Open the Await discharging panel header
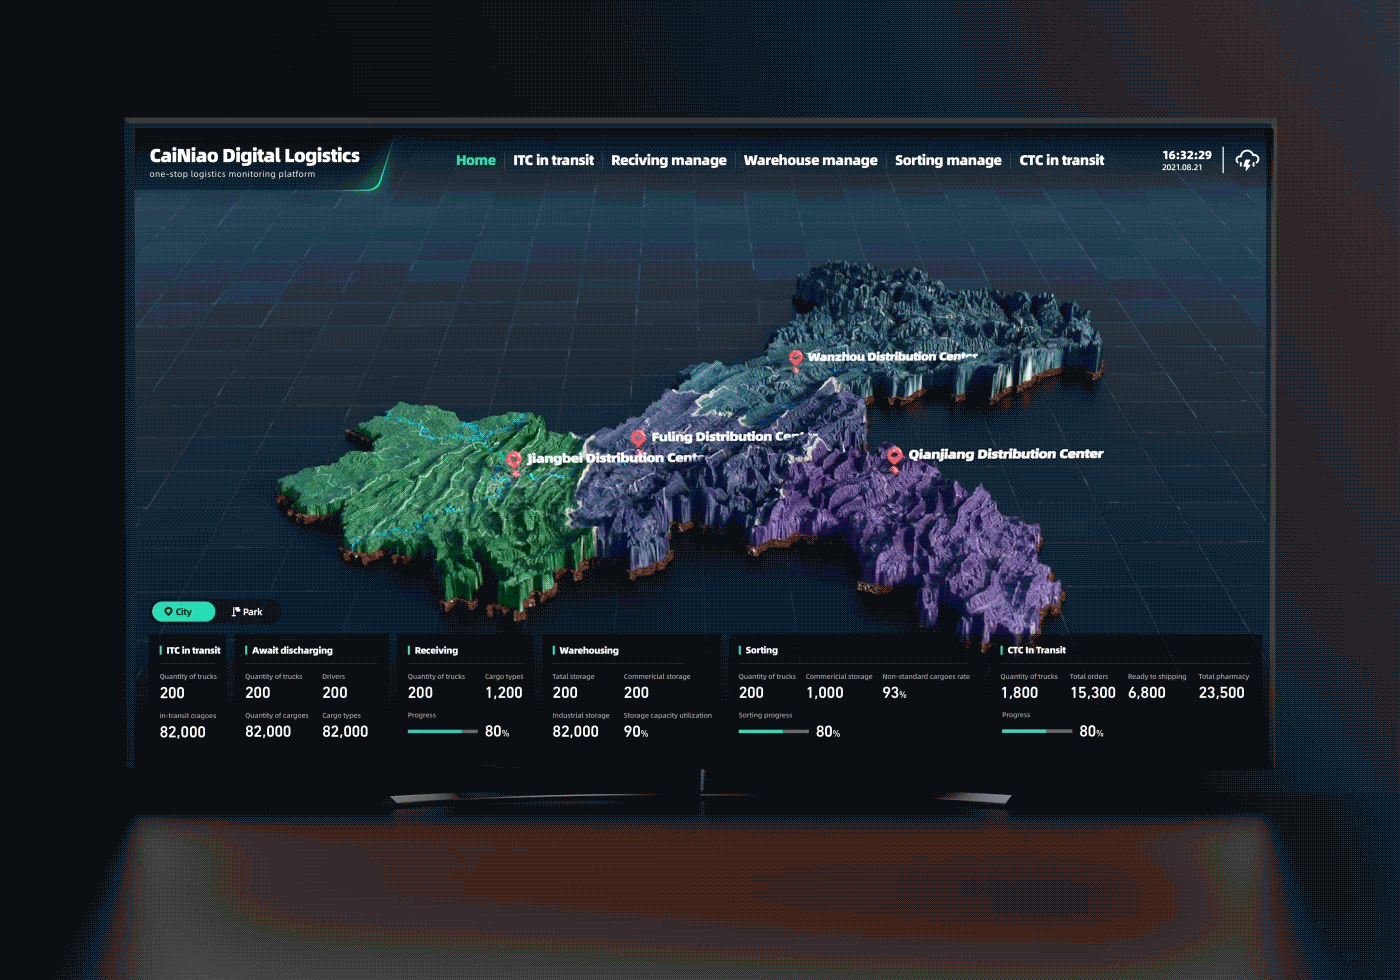Screen dimensions: 1400x980 point(292,650)
